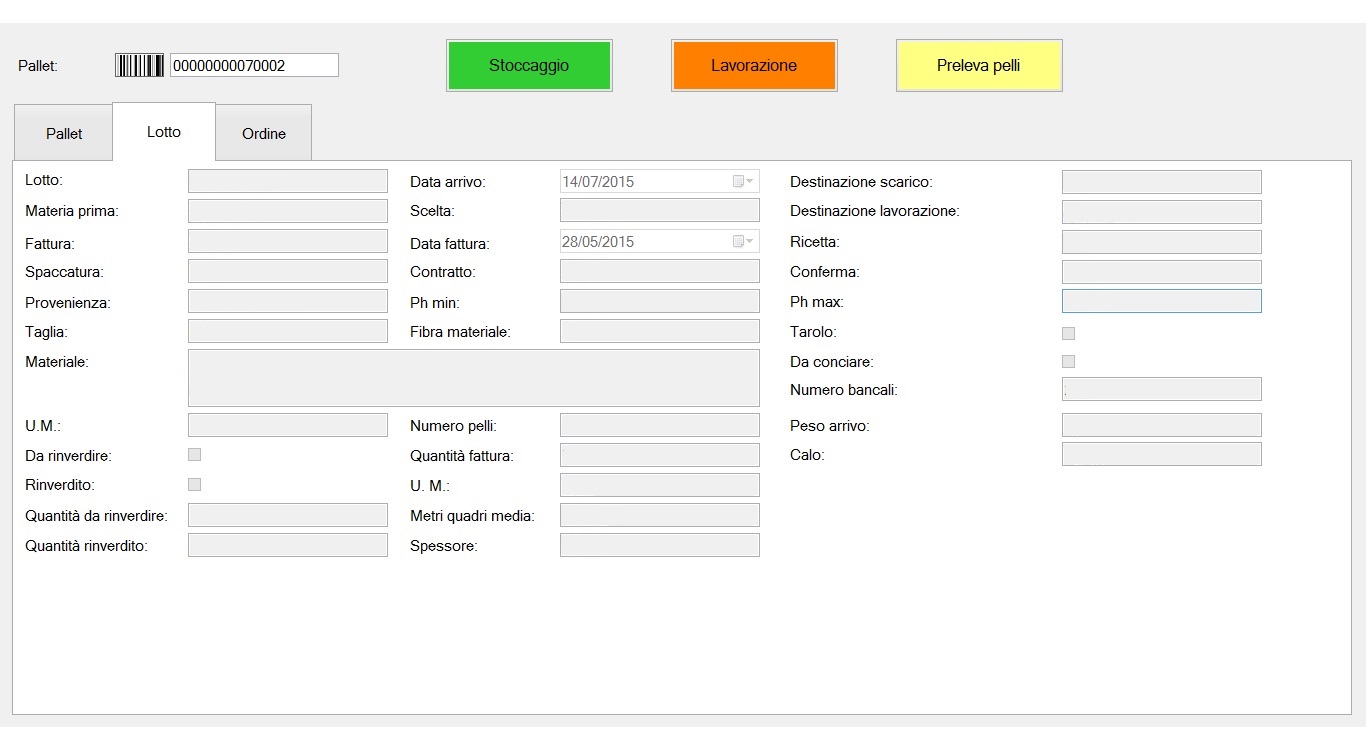This screenshot has width=1366, height=729.
Task: Click the Quantità rinverdito field
Action: pyautogui.click(x=288, y=545)
